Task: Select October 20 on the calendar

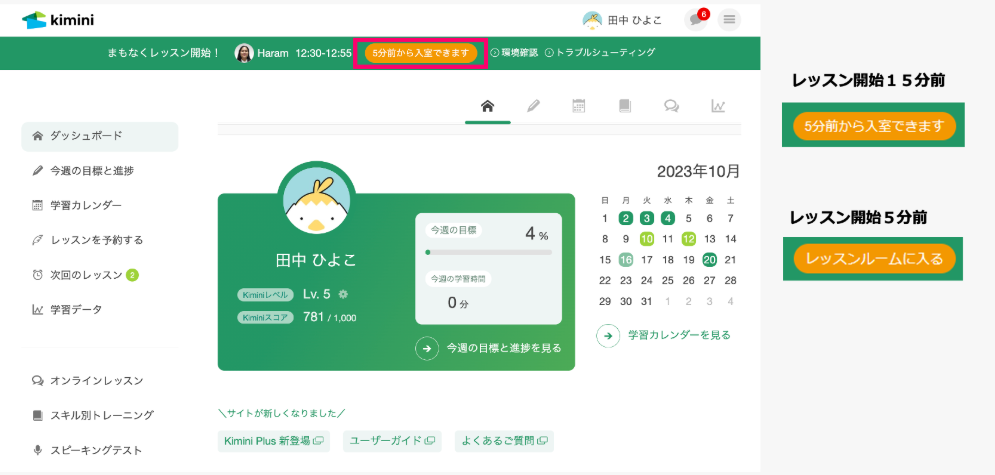Action: (709, 260)
